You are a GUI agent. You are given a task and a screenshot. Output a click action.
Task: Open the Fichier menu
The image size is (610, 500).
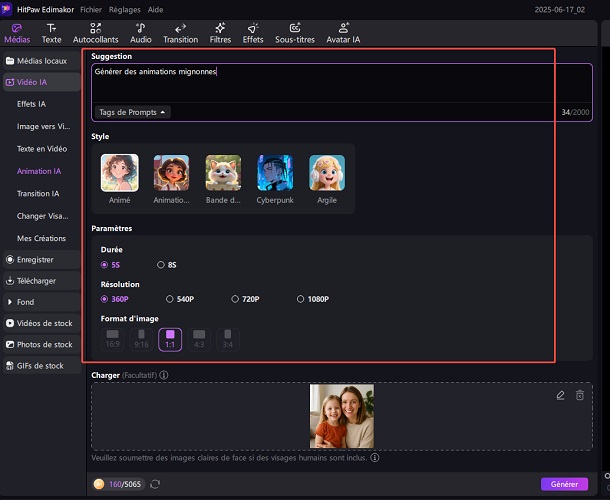coord(91,10)
